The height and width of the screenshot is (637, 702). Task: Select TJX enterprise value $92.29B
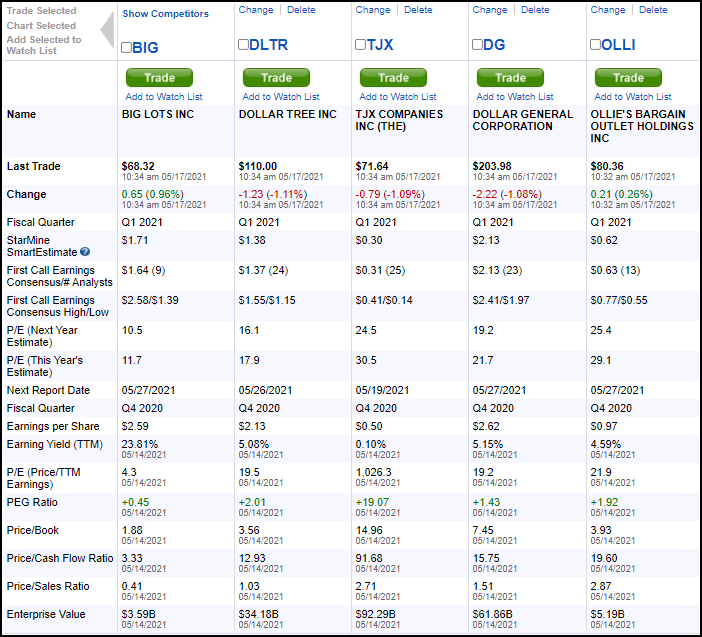pos(375,614)
